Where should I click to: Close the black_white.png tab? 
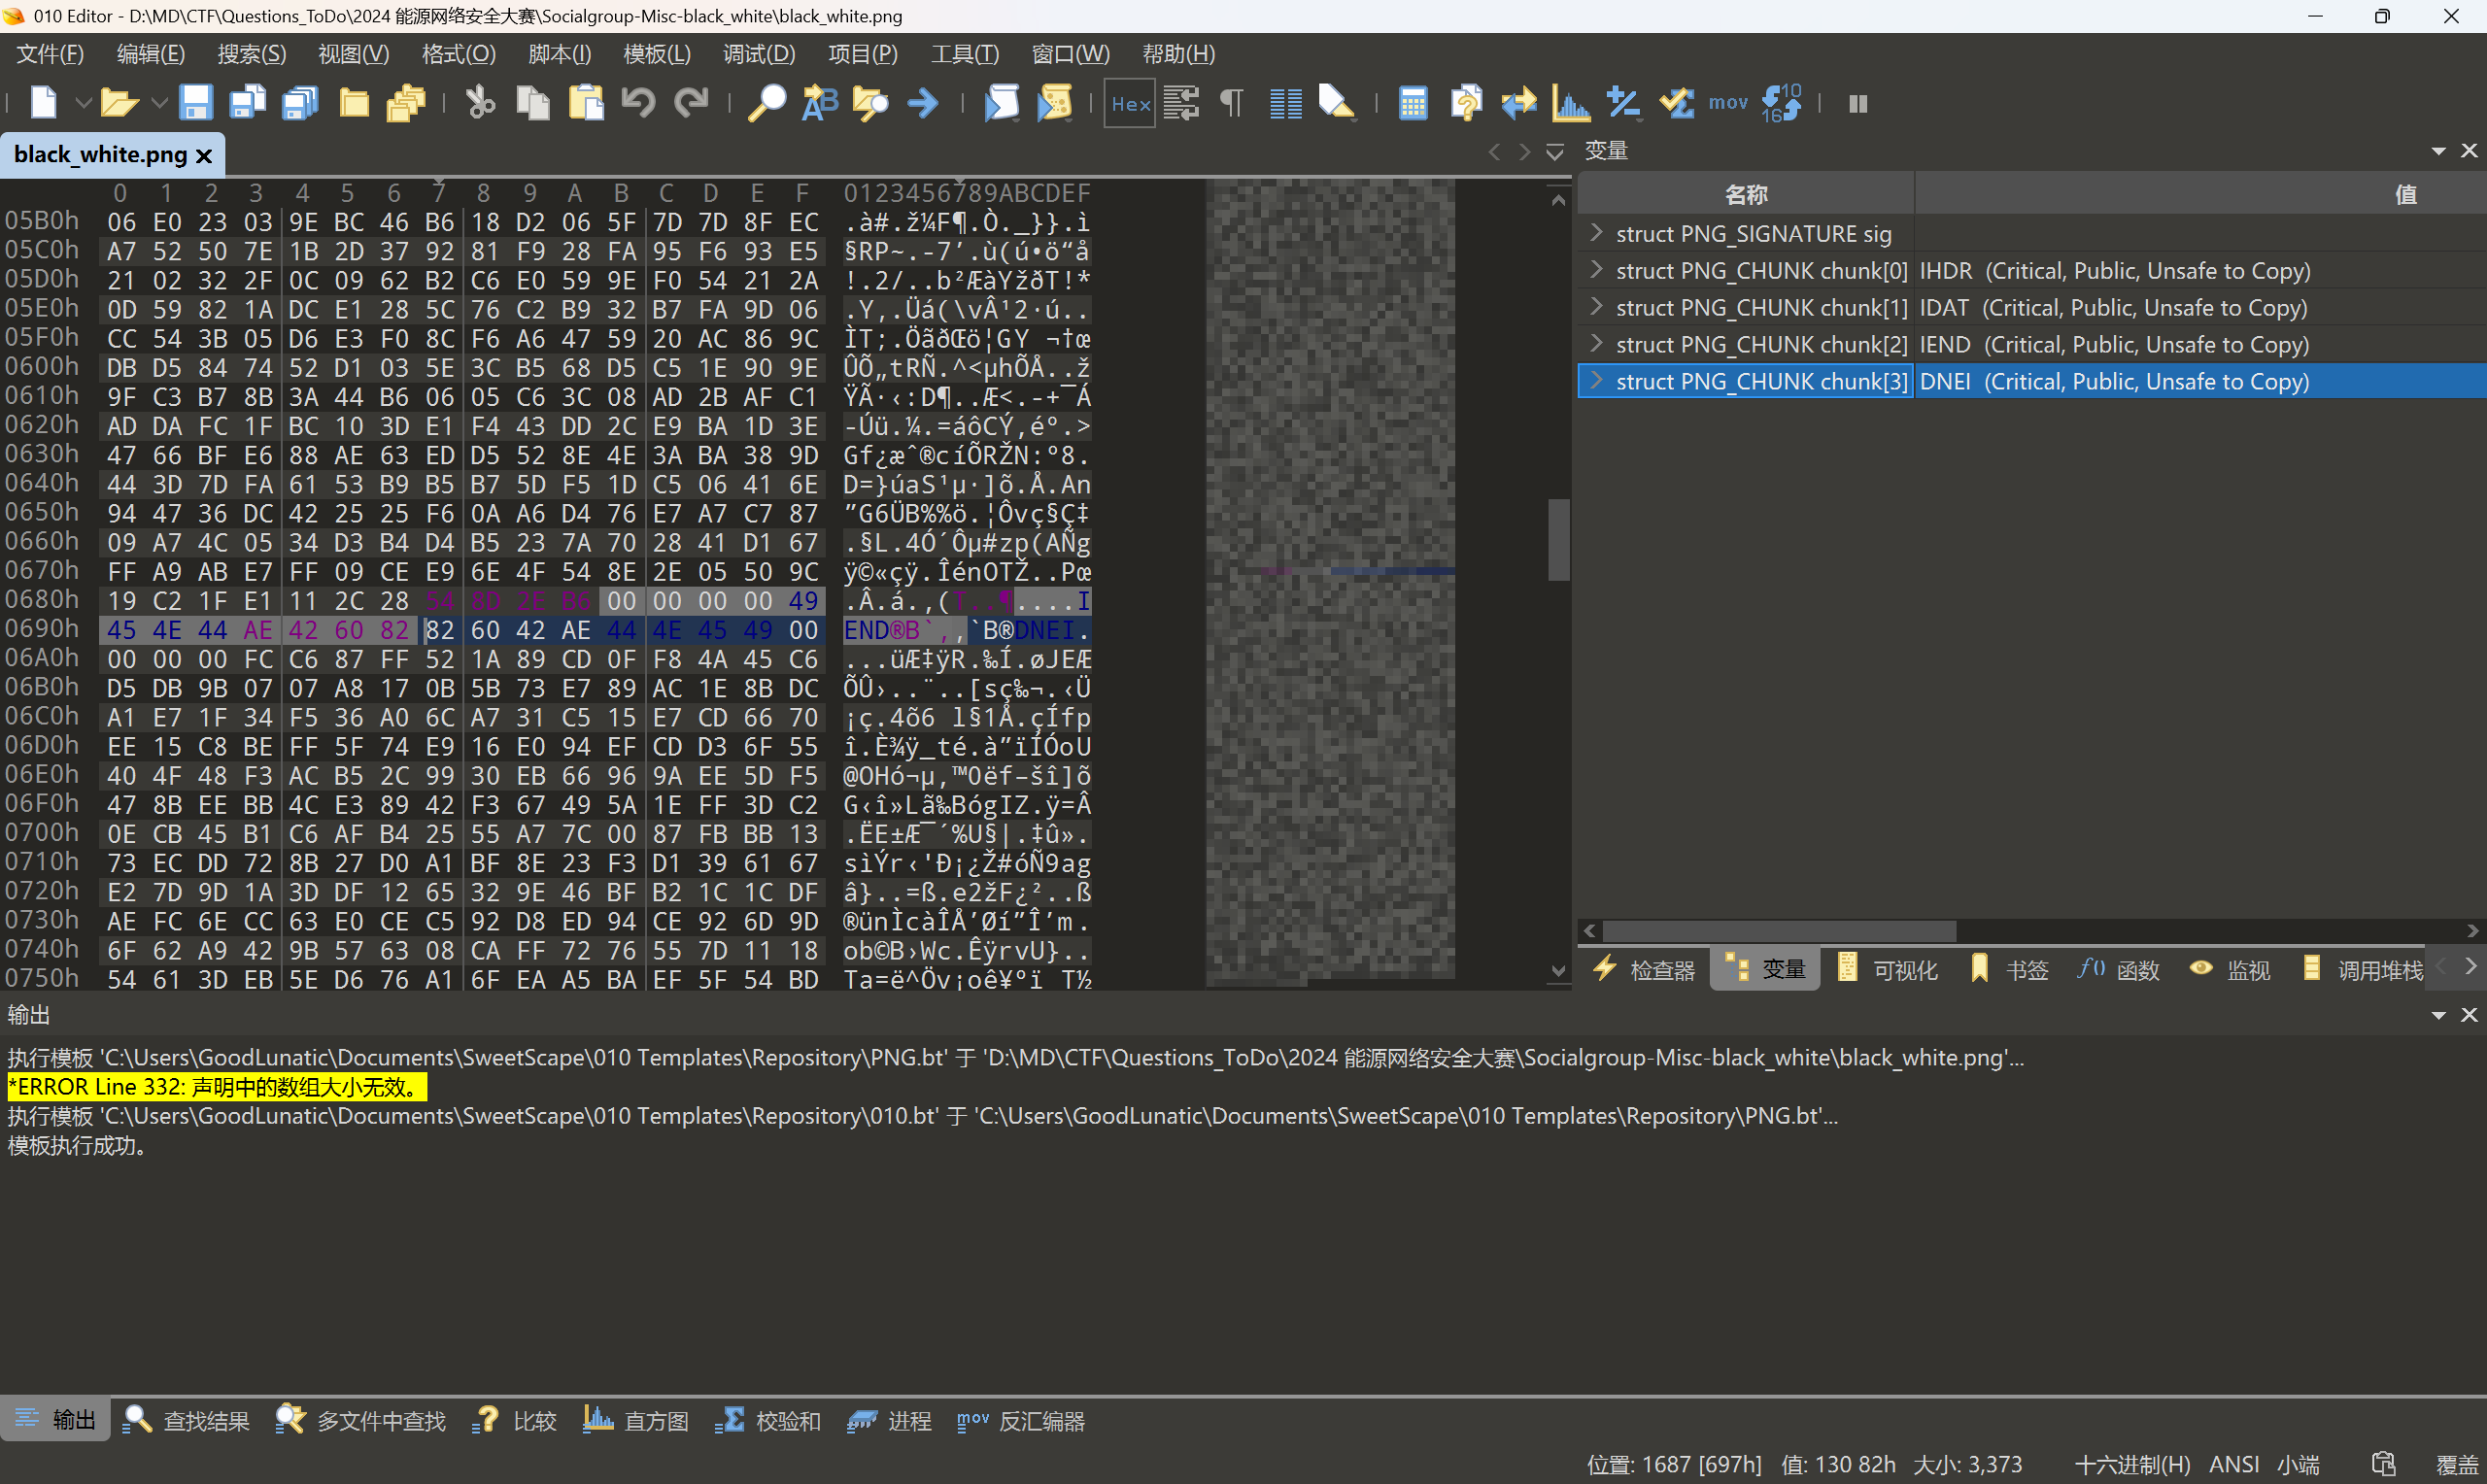pos(204,156)
